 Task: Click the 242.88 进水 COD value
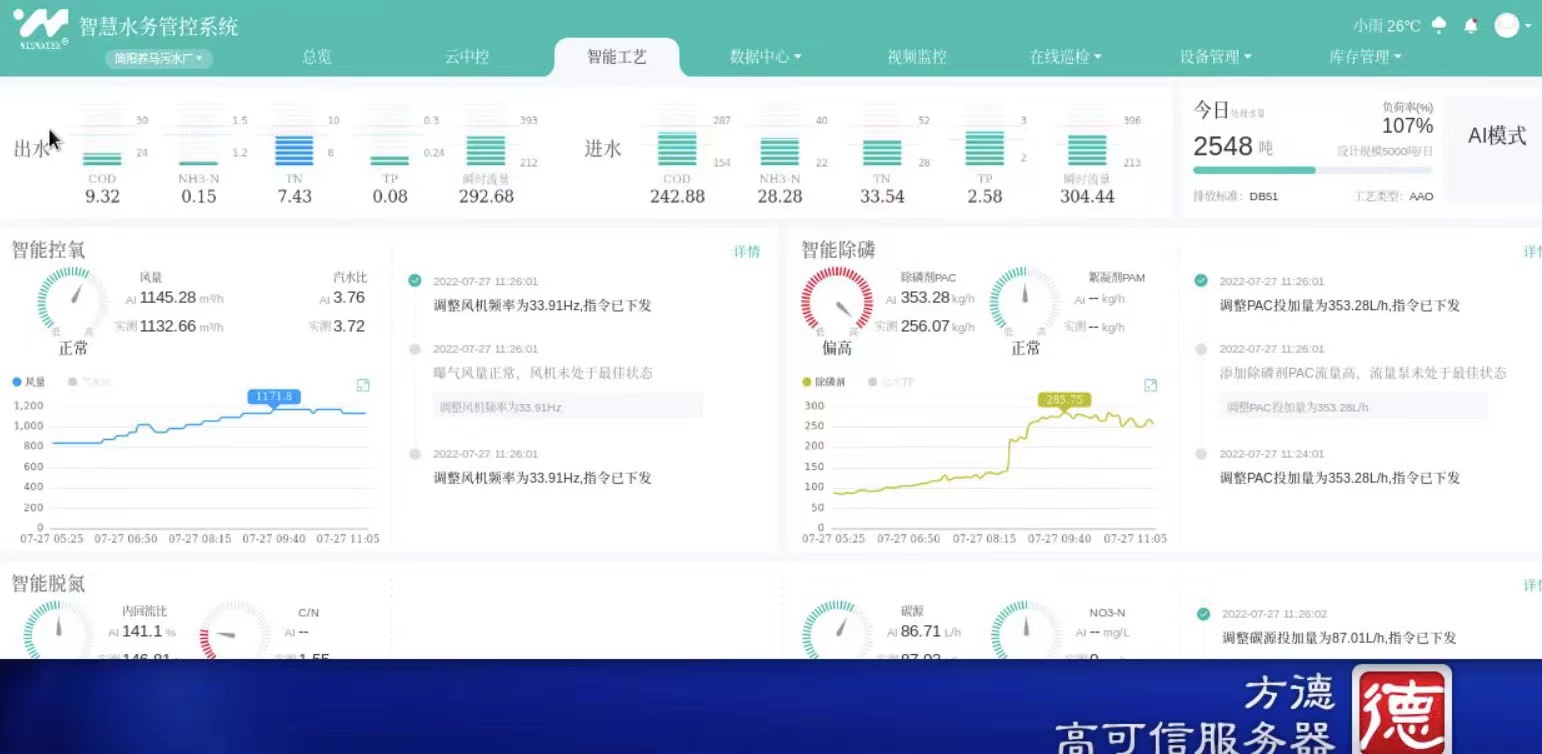click(x=677, y=196)
